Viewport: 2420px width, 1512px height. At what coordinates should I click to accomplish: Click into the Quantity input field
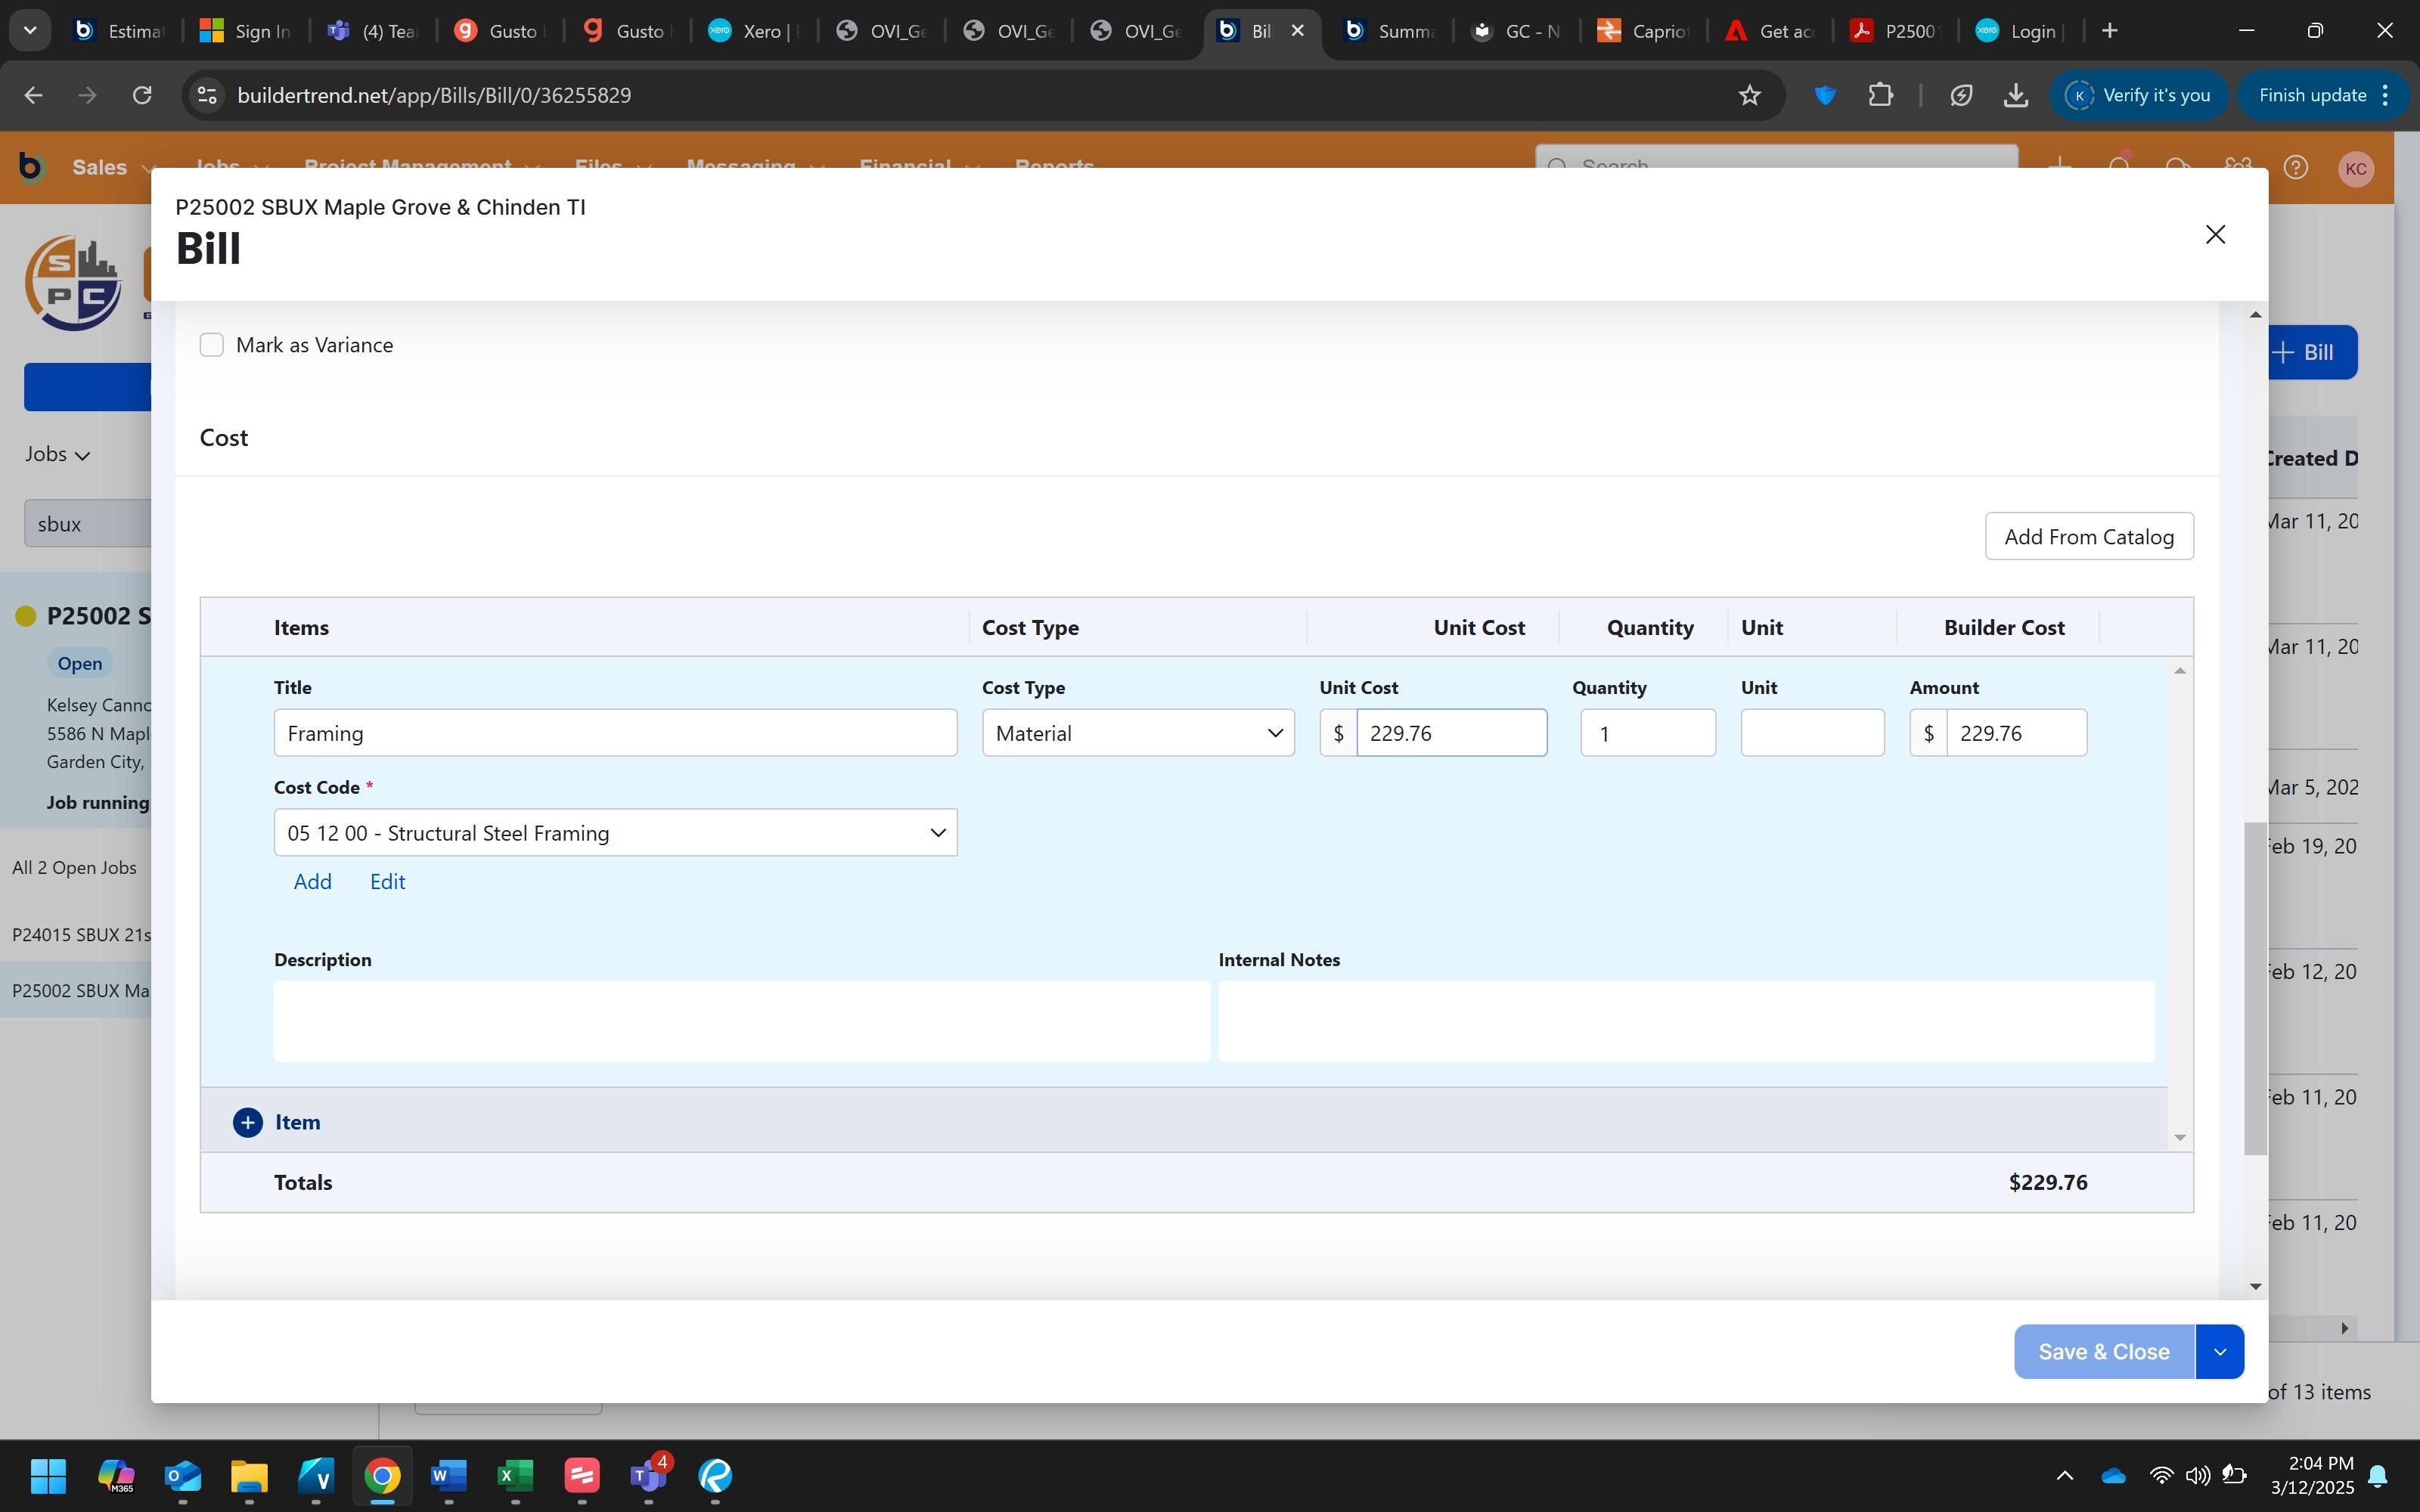click(1647, 733)
